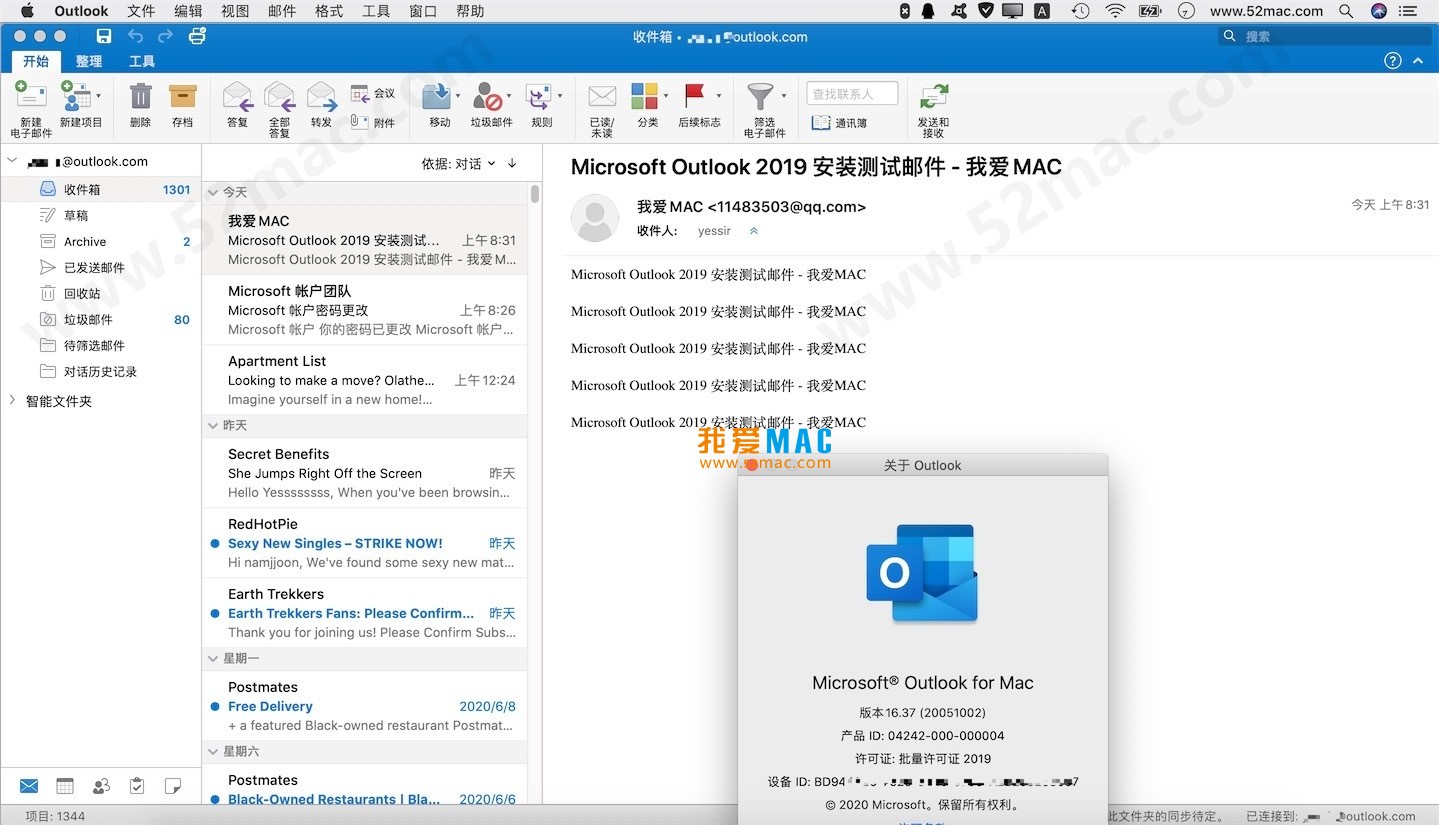
Task: Click the Save icon in title bar
Action: click(104, 36)
